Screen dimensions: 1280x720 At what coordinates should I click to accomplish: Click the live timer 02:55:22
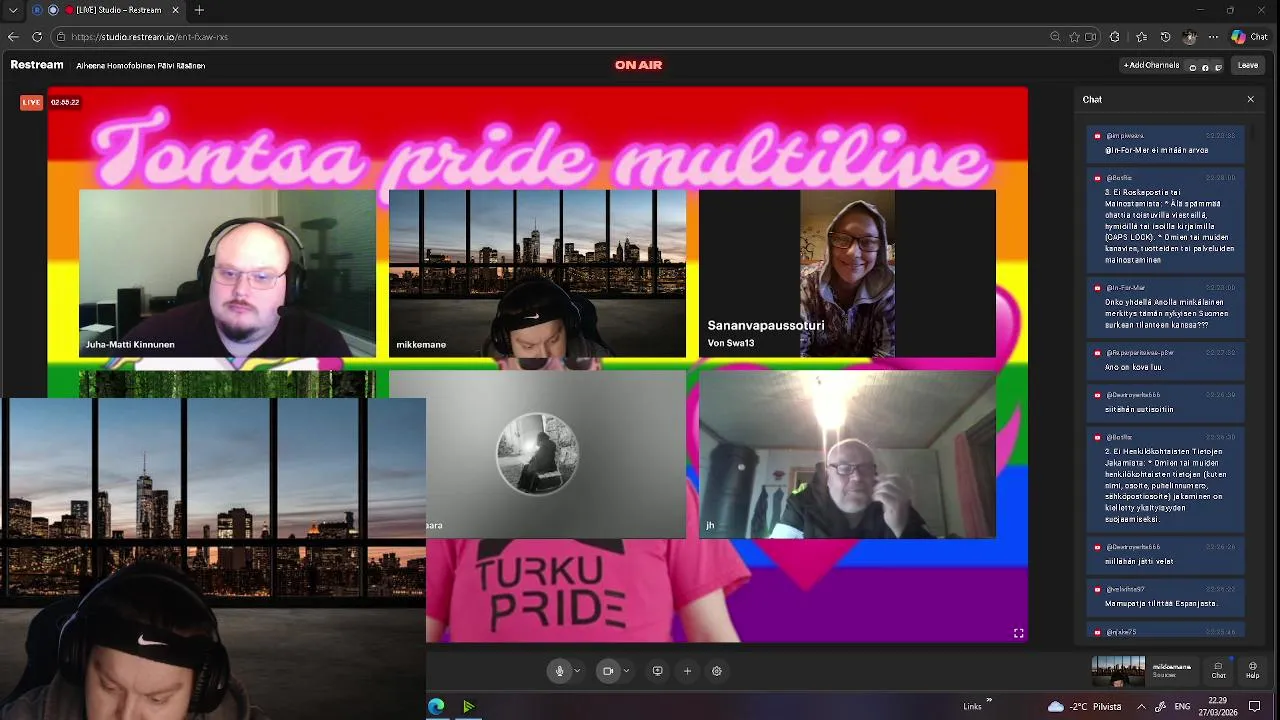[x=65, y=102]
